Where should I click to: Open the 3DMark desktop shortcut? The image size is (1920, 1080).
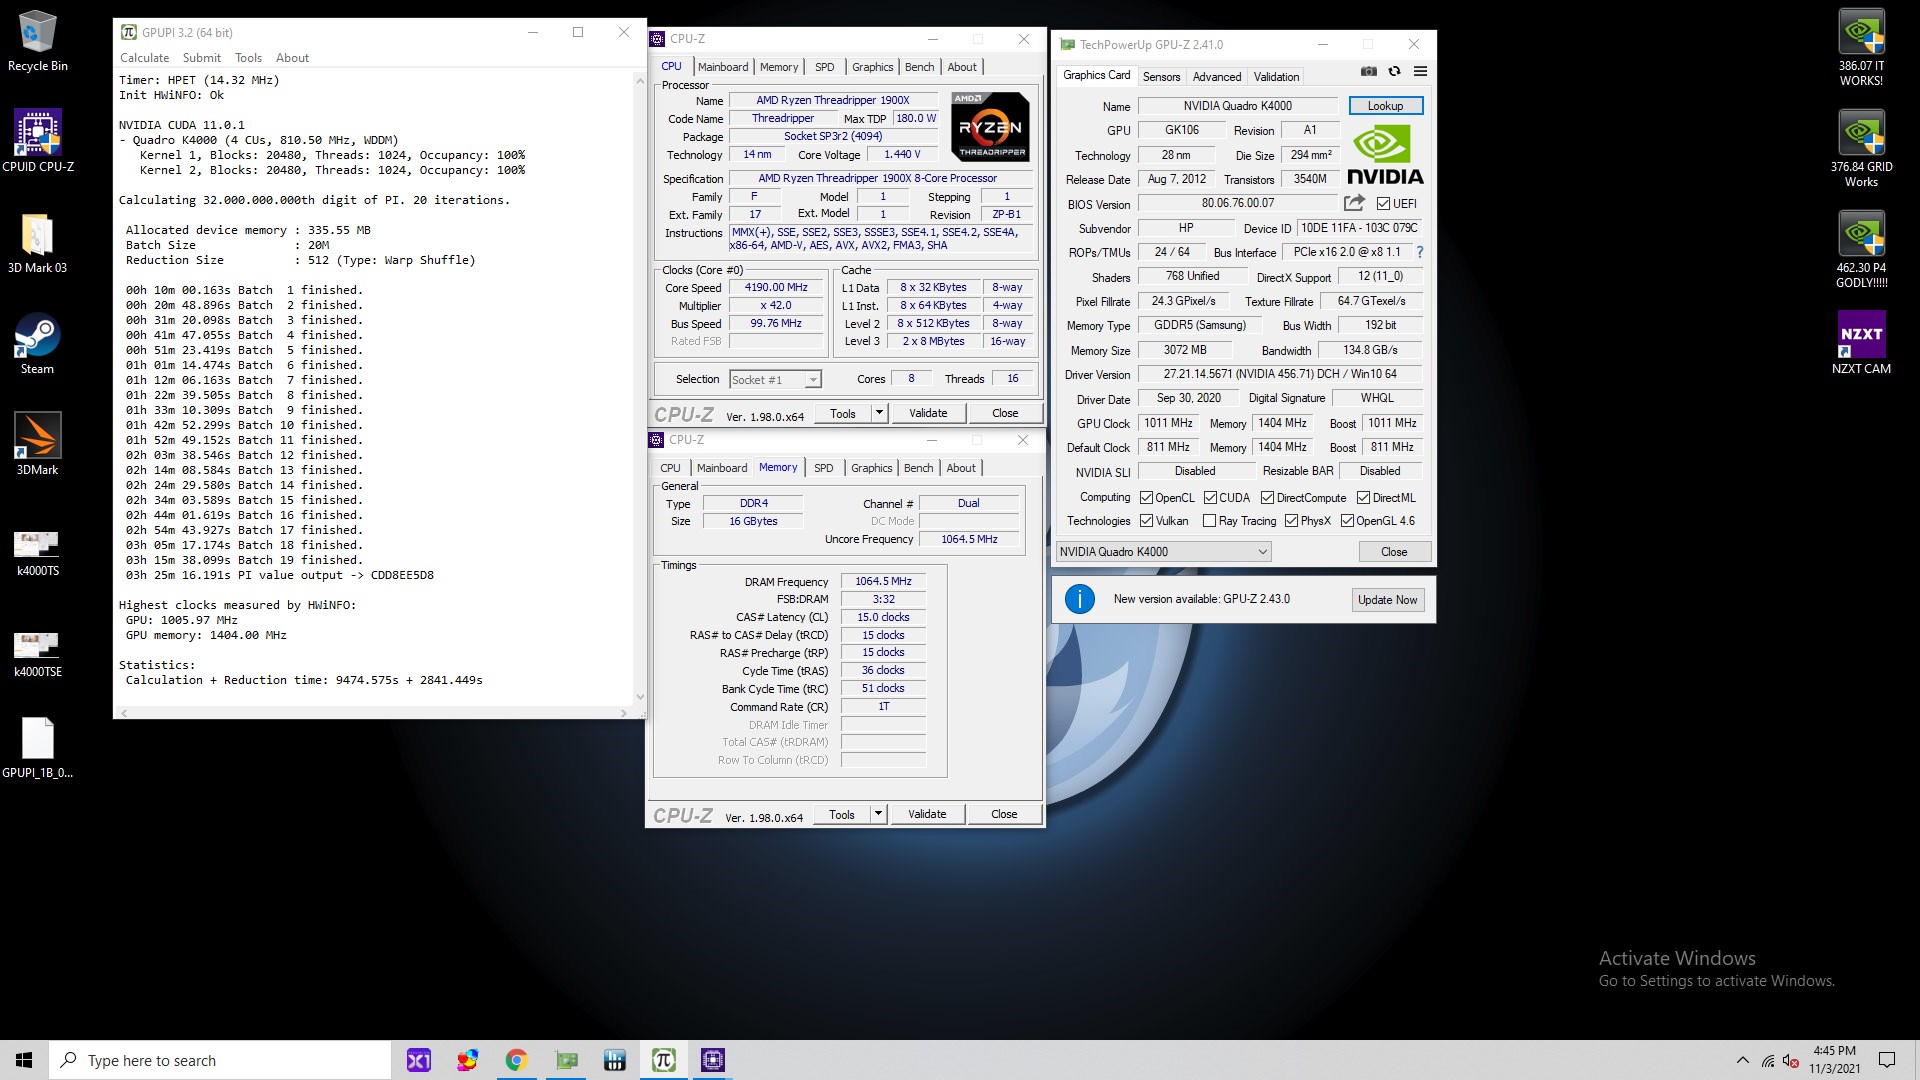37,445
